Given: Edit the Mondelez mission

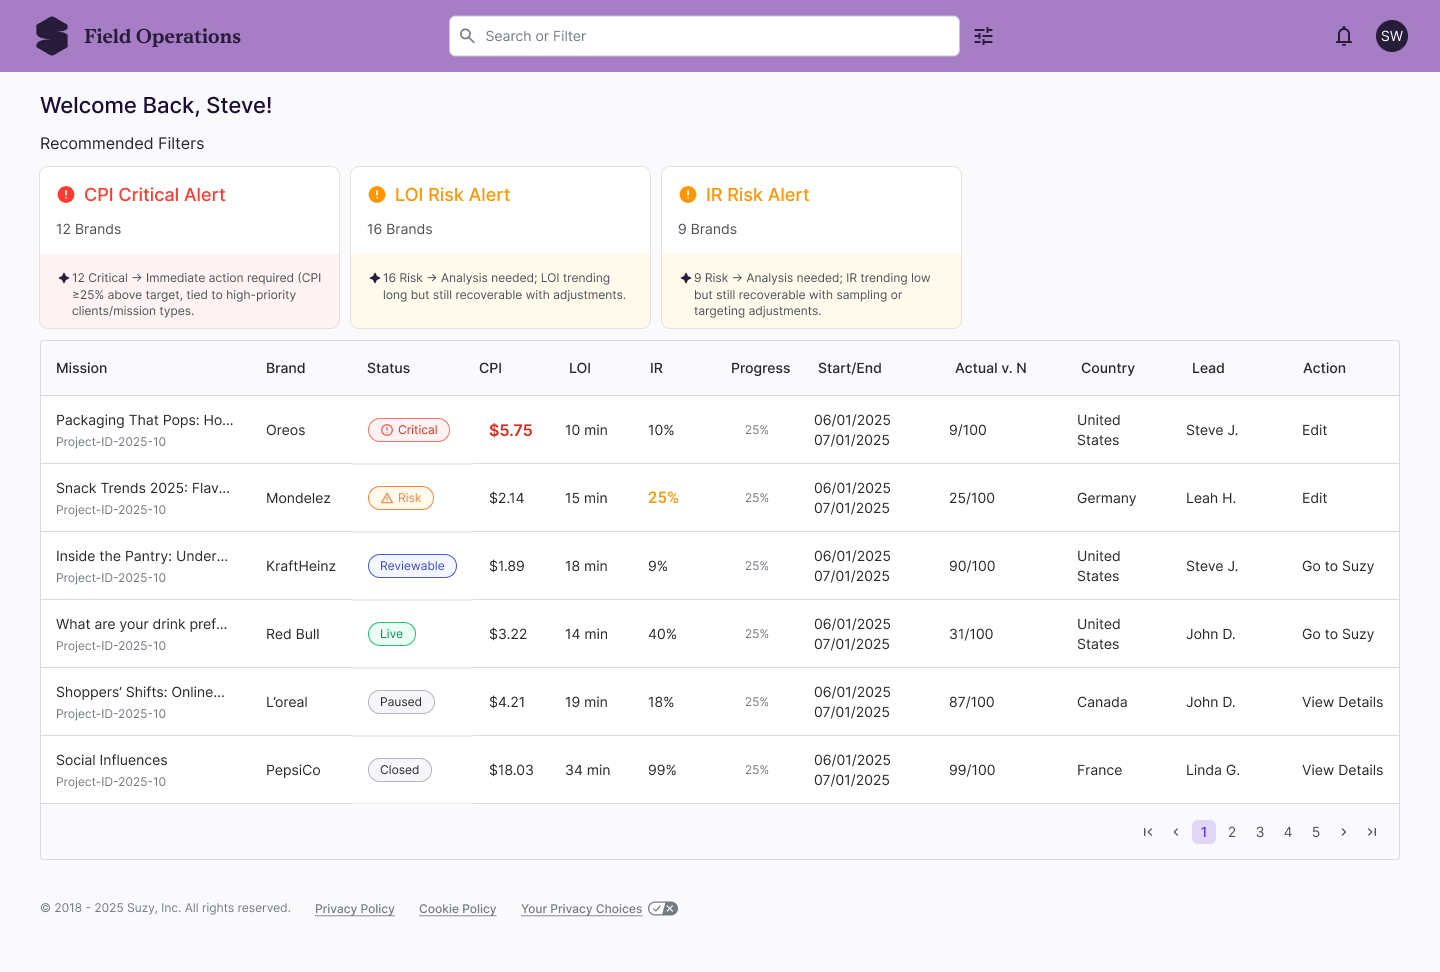Looking at the screenshot, I should tap(1314, 498).
